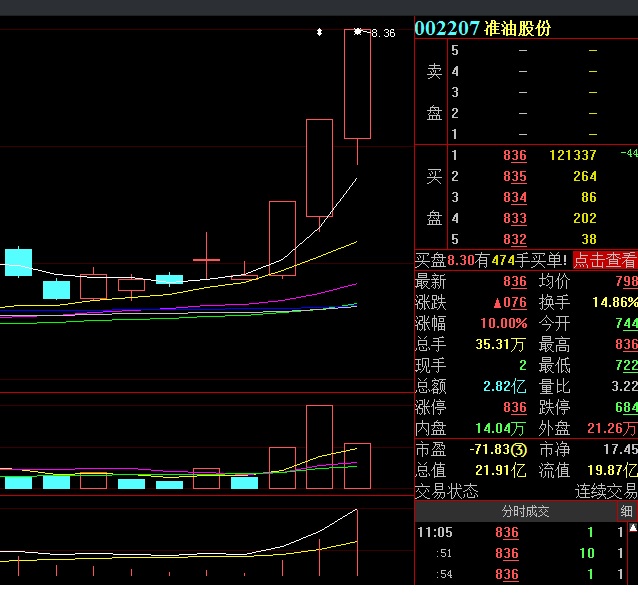
Task: Select buy level 5 price 832
Action: [x=515, y=239]
